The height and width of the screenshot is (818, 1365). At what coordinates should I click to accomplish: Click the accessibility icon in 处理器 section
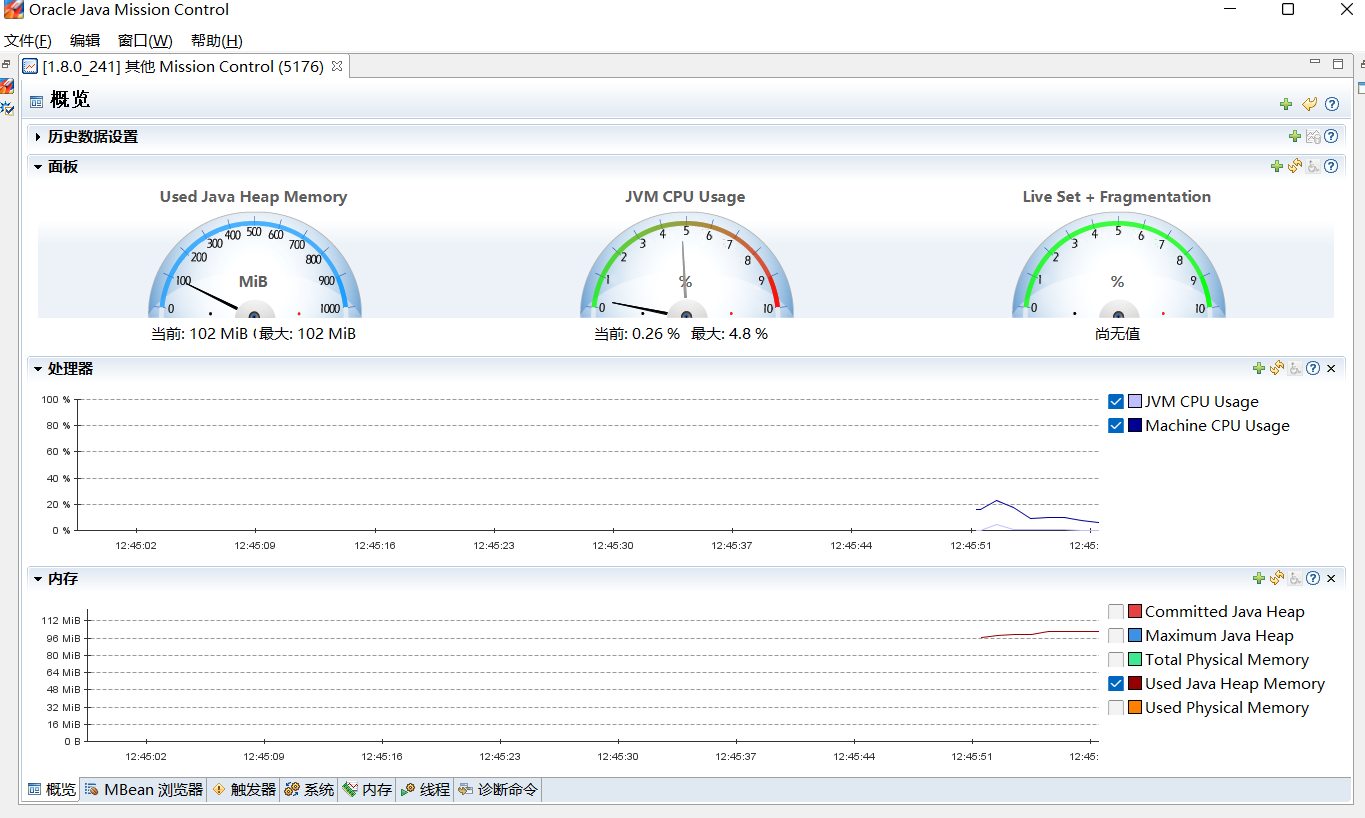(1295, 369)
